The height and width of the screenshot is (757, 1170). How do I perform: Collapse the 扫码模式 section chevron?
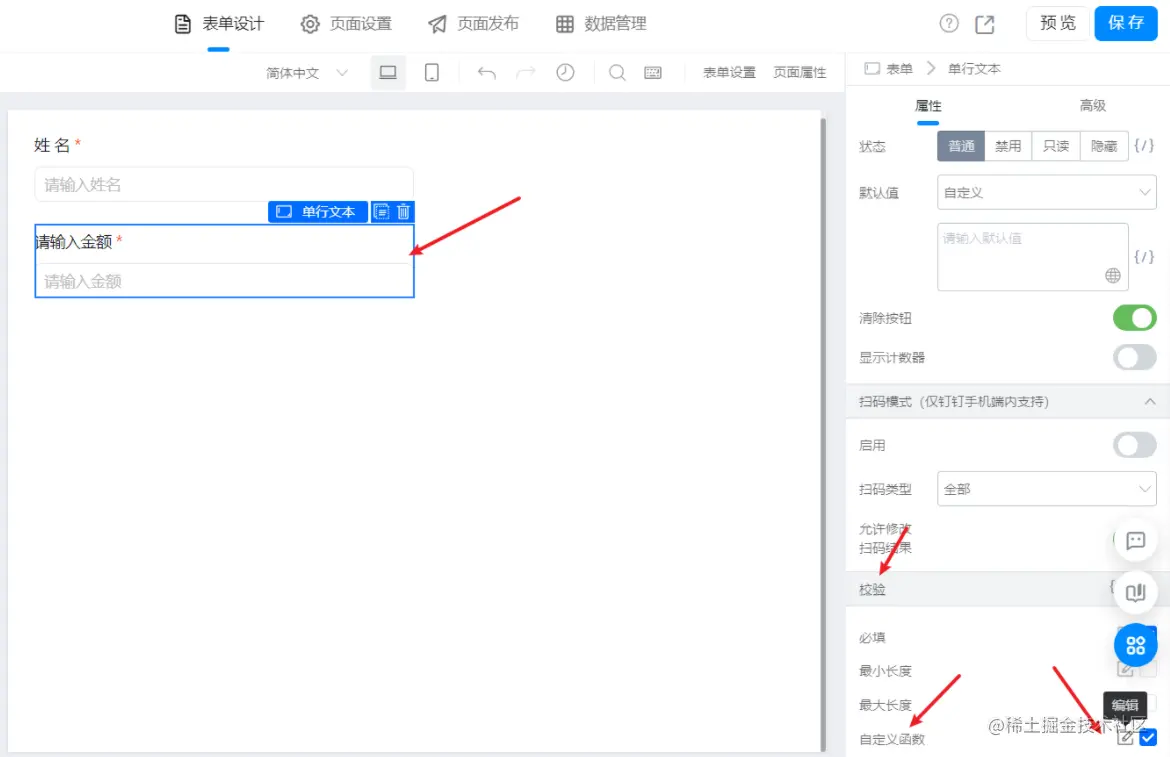(x=1148, y=401)
